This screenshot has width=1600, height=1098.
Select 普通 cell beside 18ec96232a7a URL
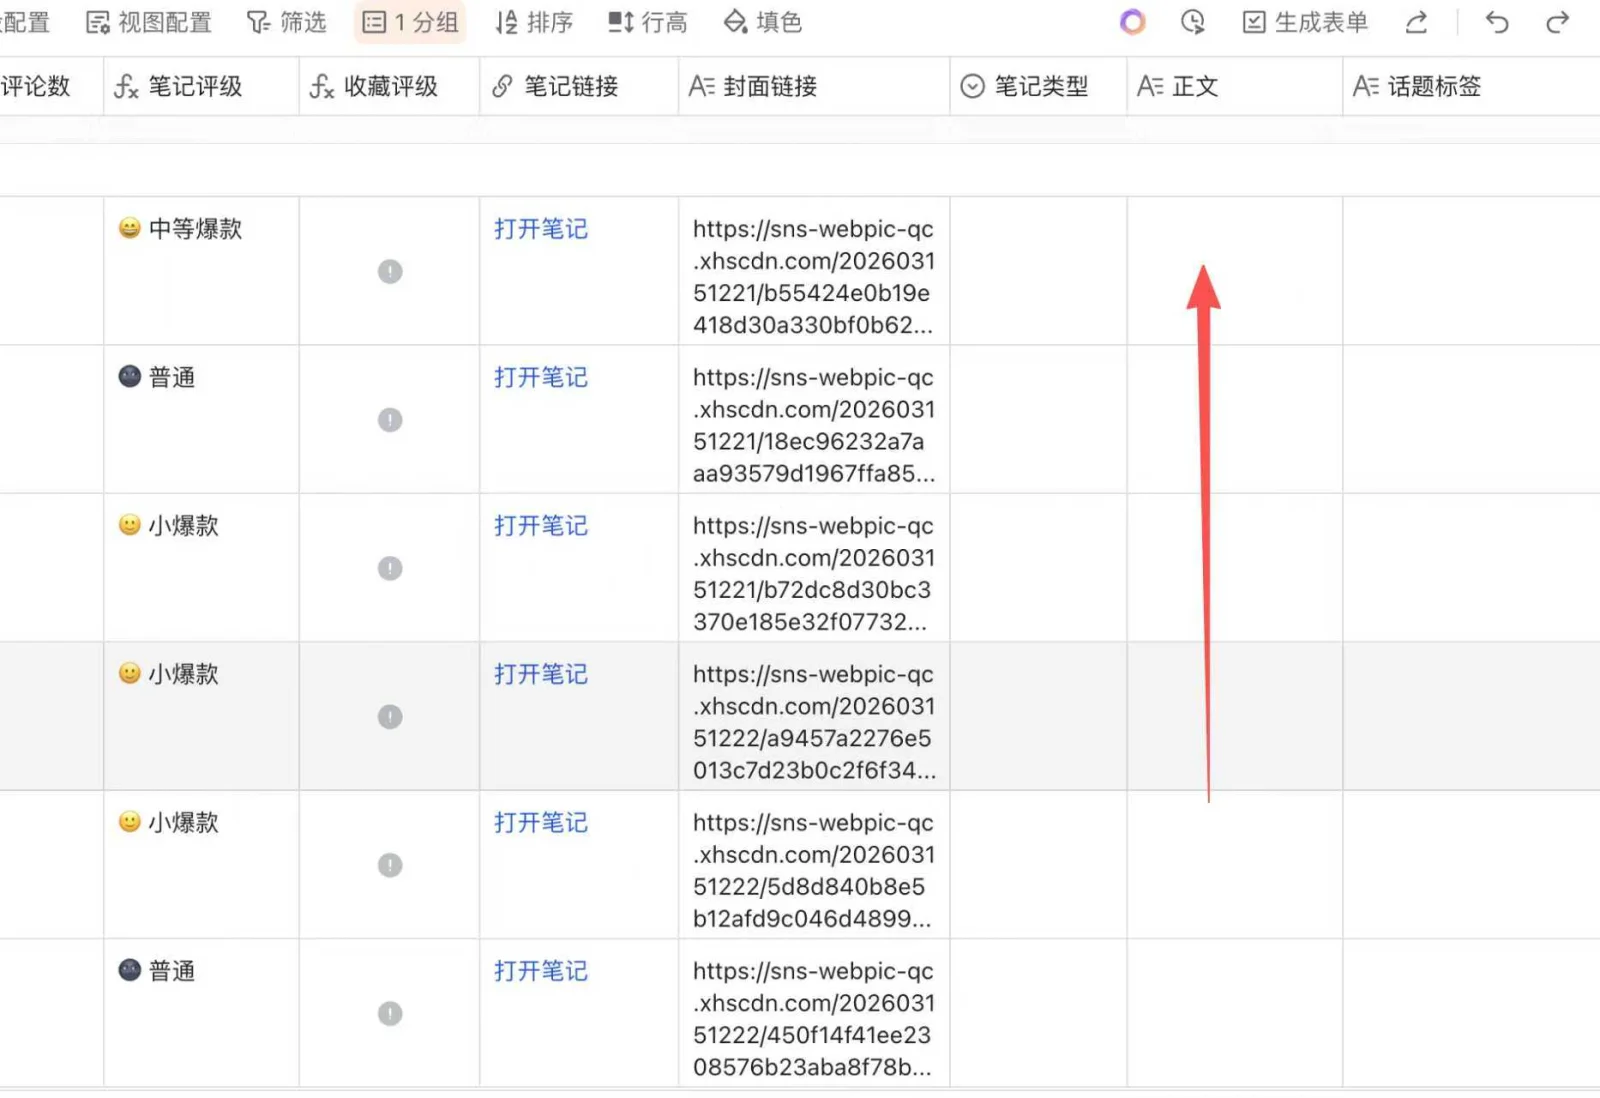[x=201, y=420]
